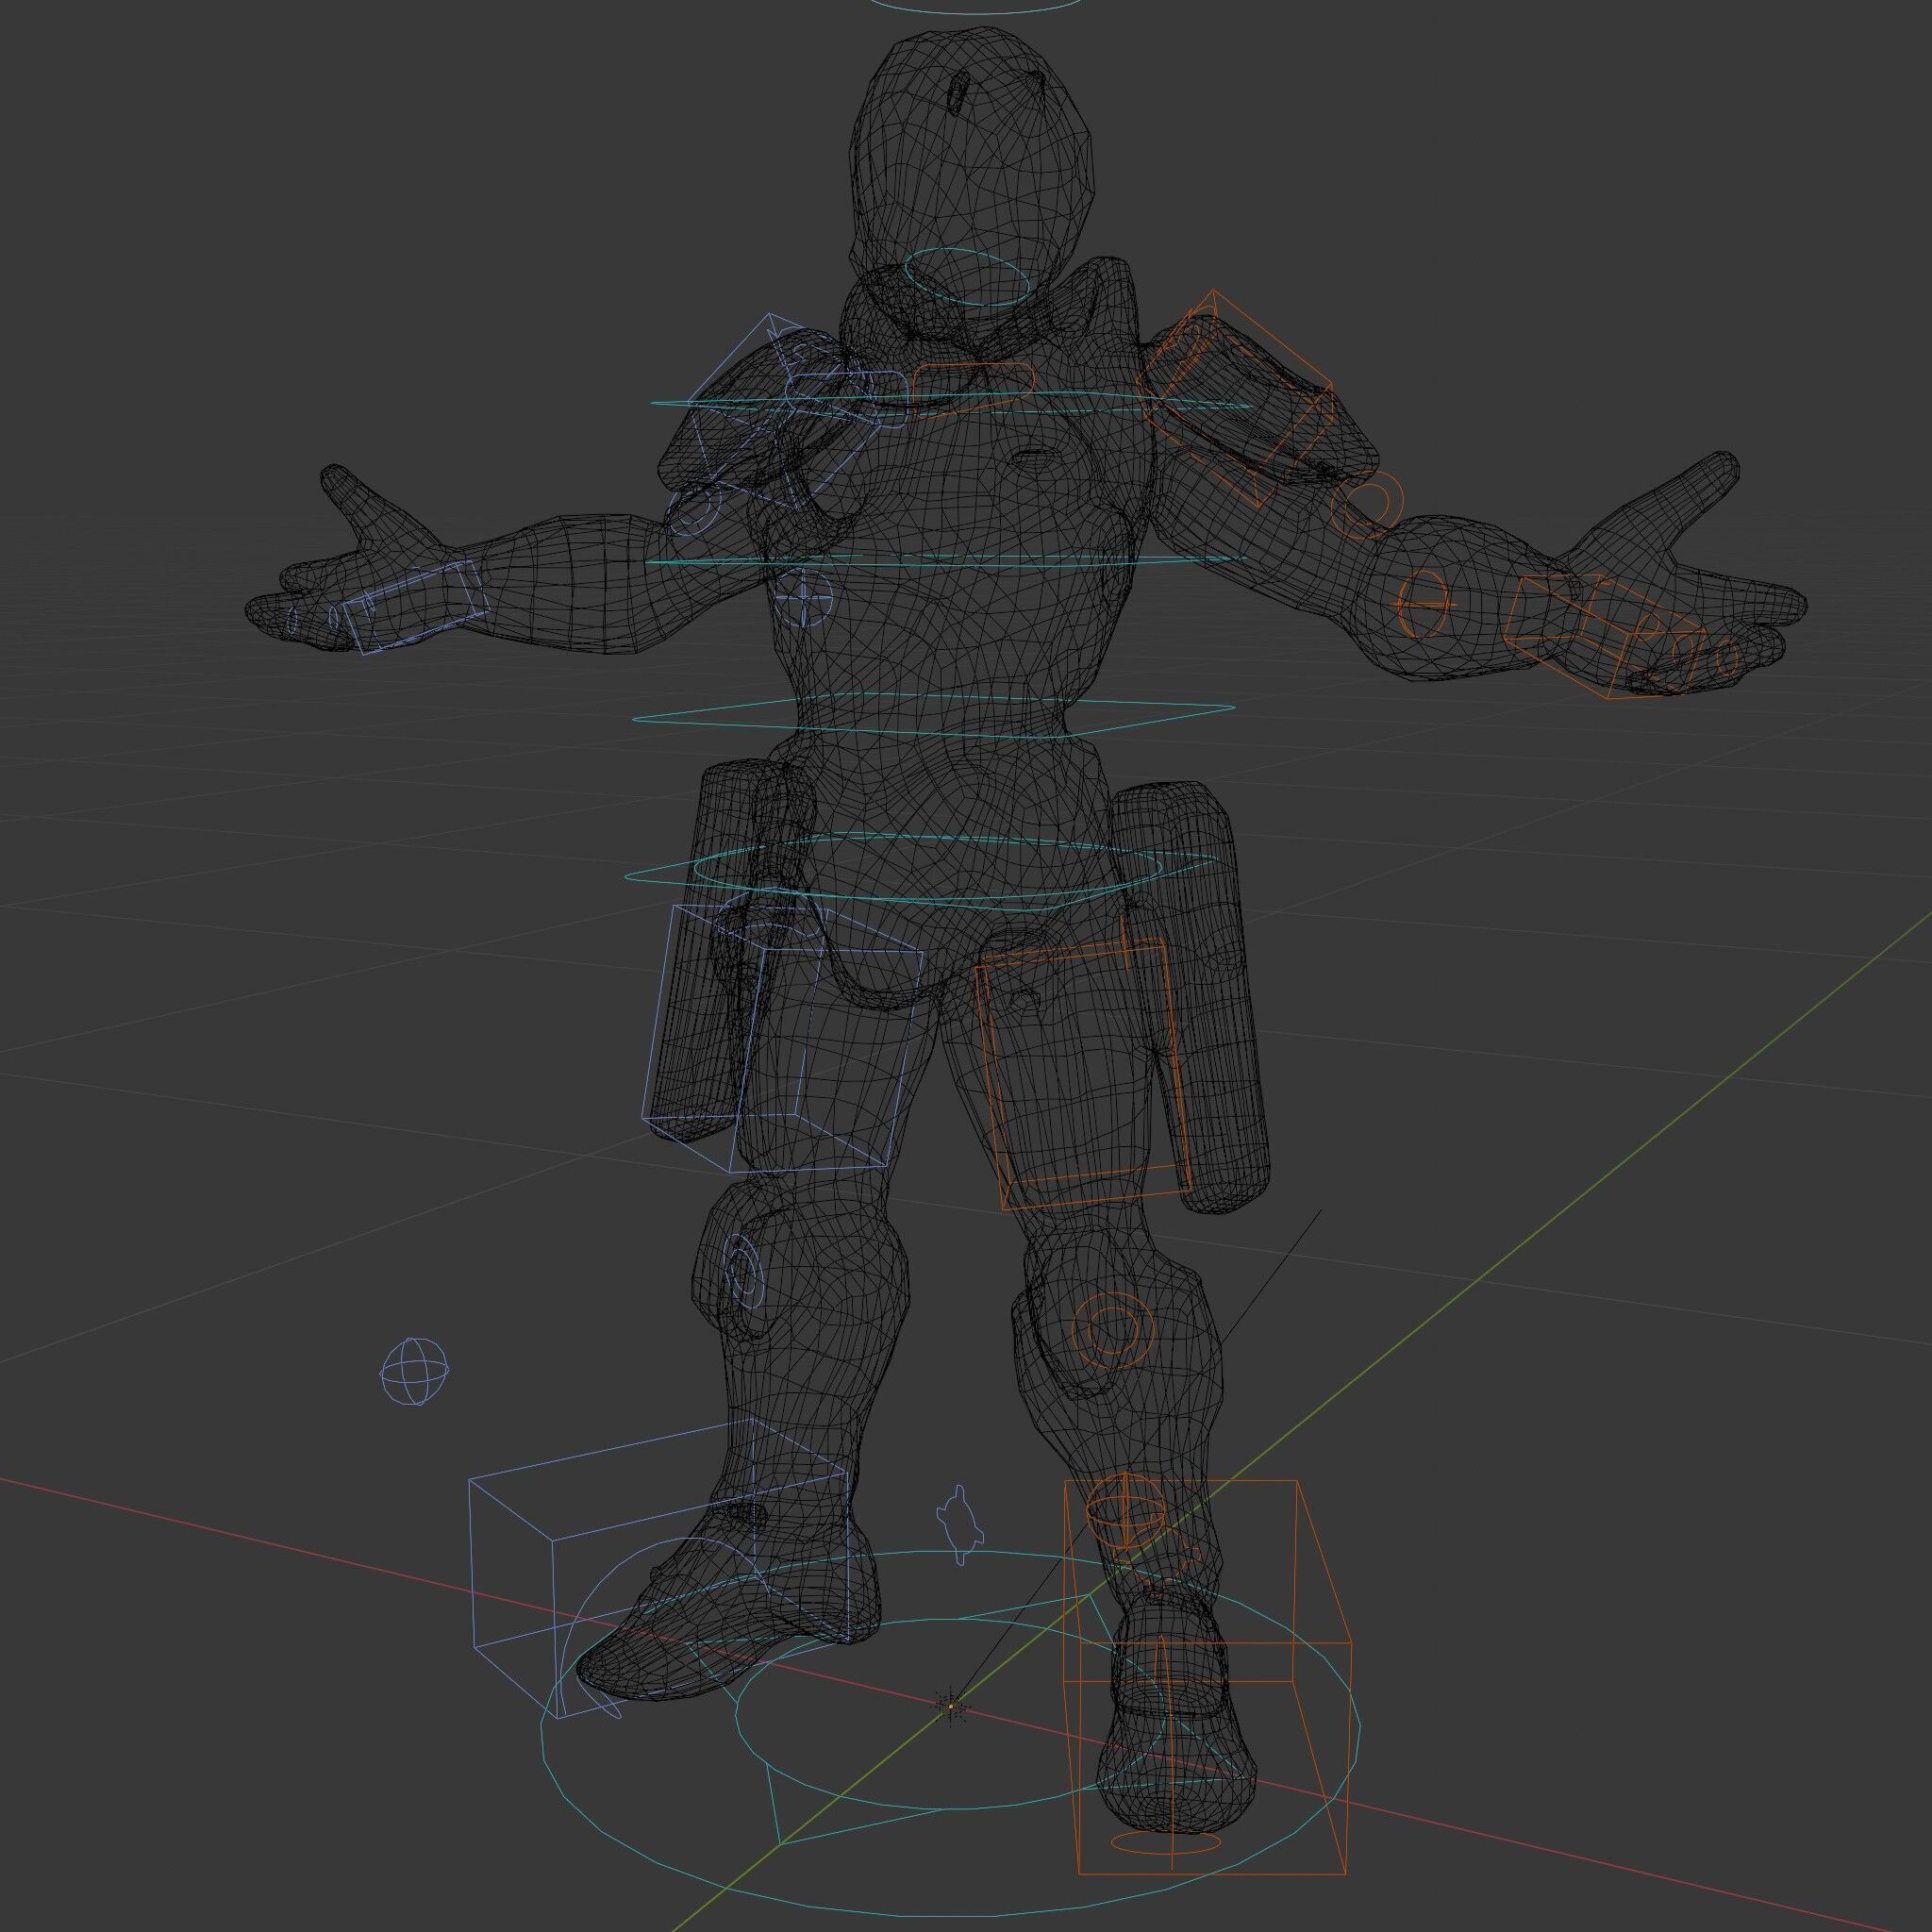Select the blue wire sphere pole target
Viewport: 1932px width, 1932px height.
(x=414, y=1372)
